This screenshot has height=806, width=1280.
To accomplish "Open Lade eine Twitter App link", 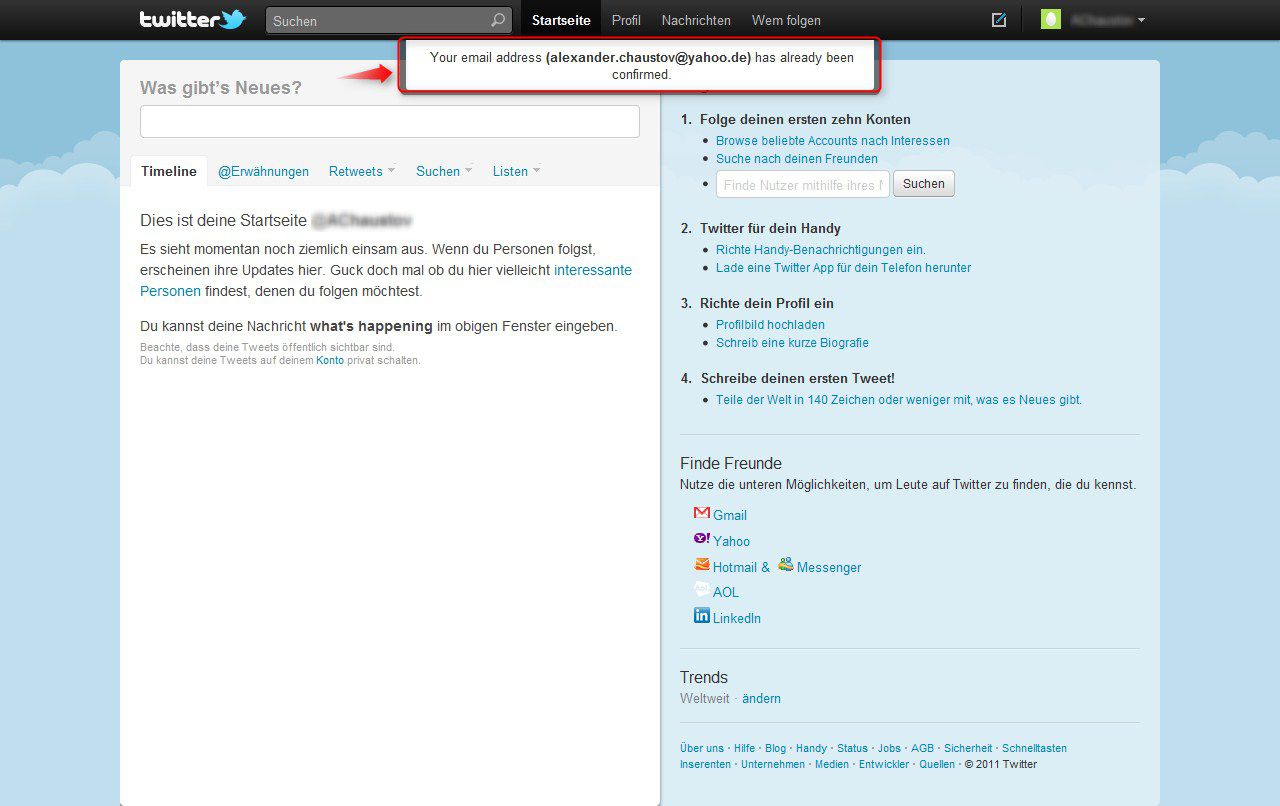I will tap(843, 268).
